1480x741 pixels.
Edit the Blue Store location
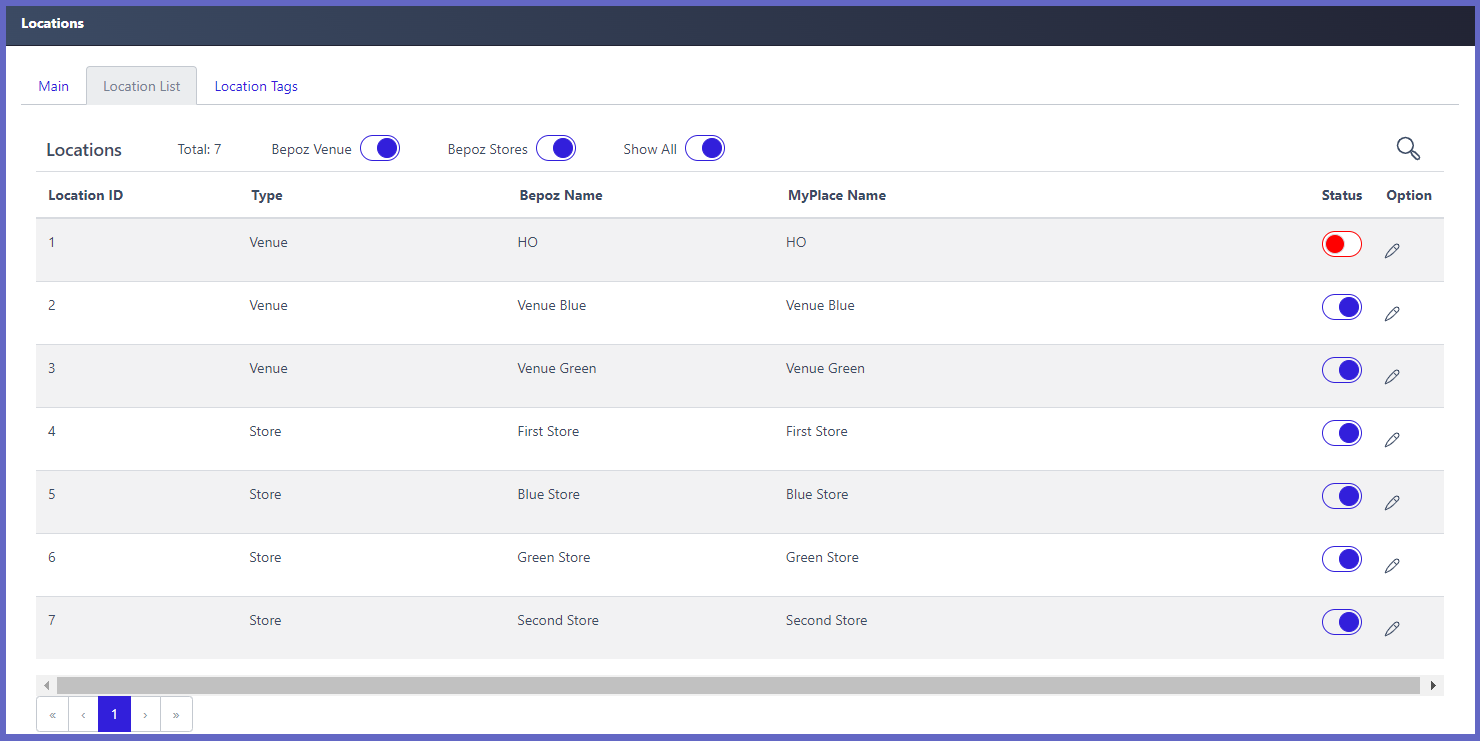coord(1392,503)
